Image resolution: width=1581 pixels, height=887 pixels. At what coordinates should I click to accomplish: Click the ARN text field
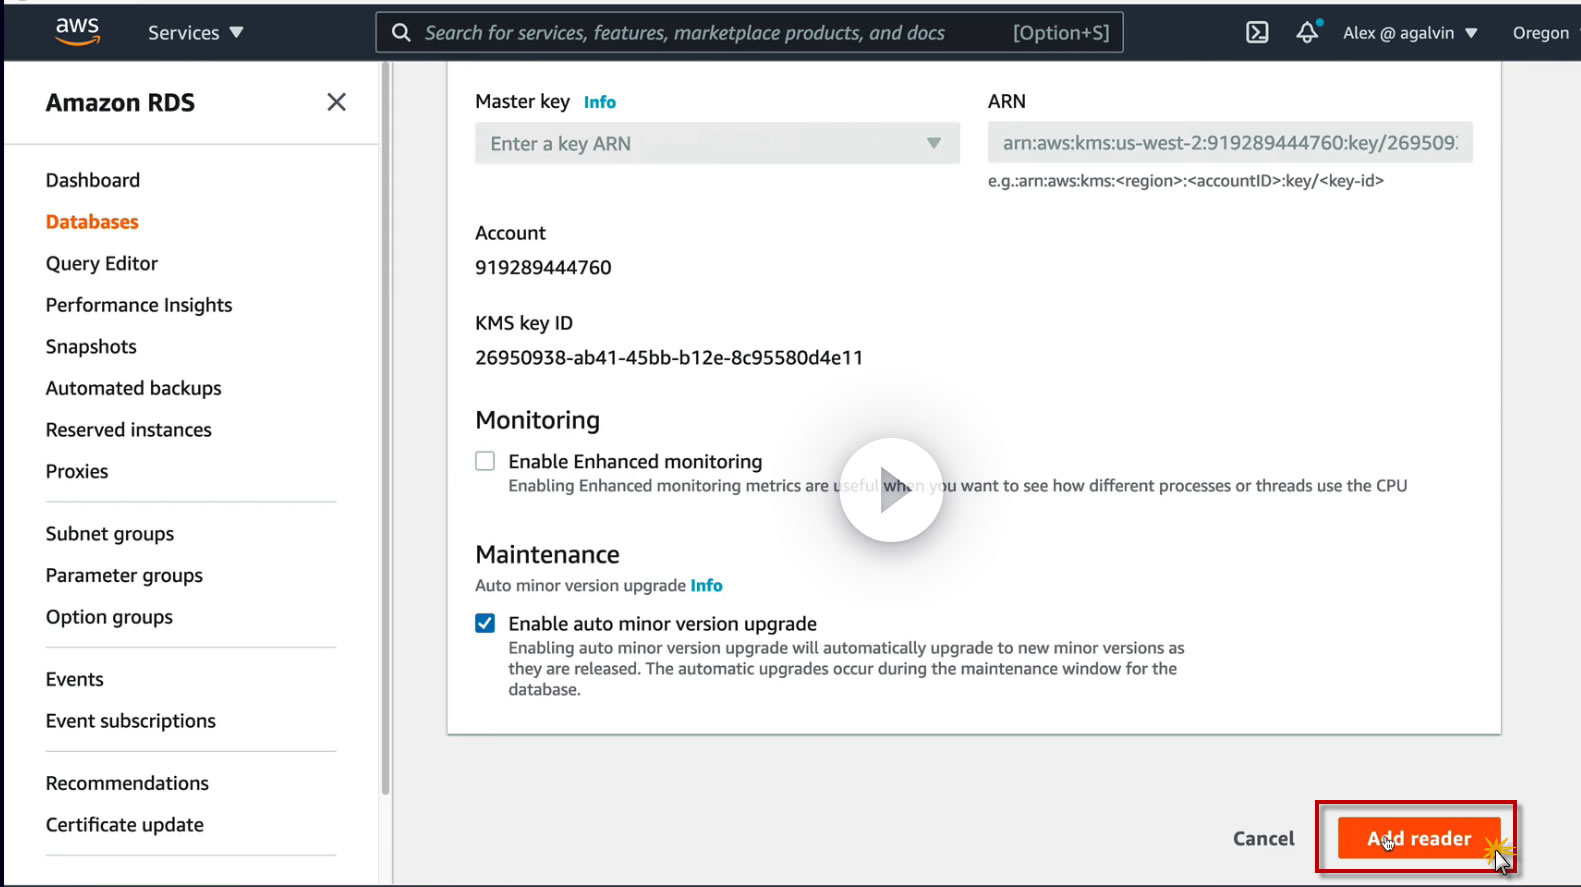(1230, 143)
